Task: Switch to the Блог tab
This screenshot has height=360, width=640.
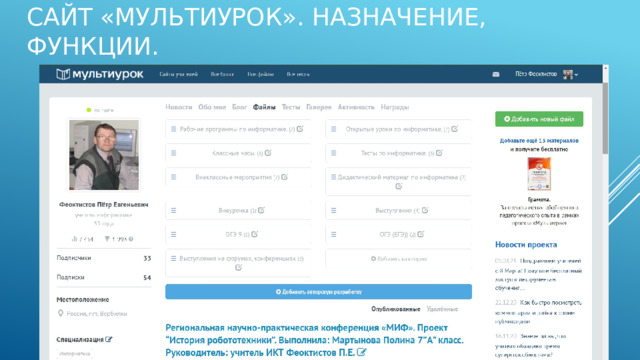Action: click(x=240, y=107)
